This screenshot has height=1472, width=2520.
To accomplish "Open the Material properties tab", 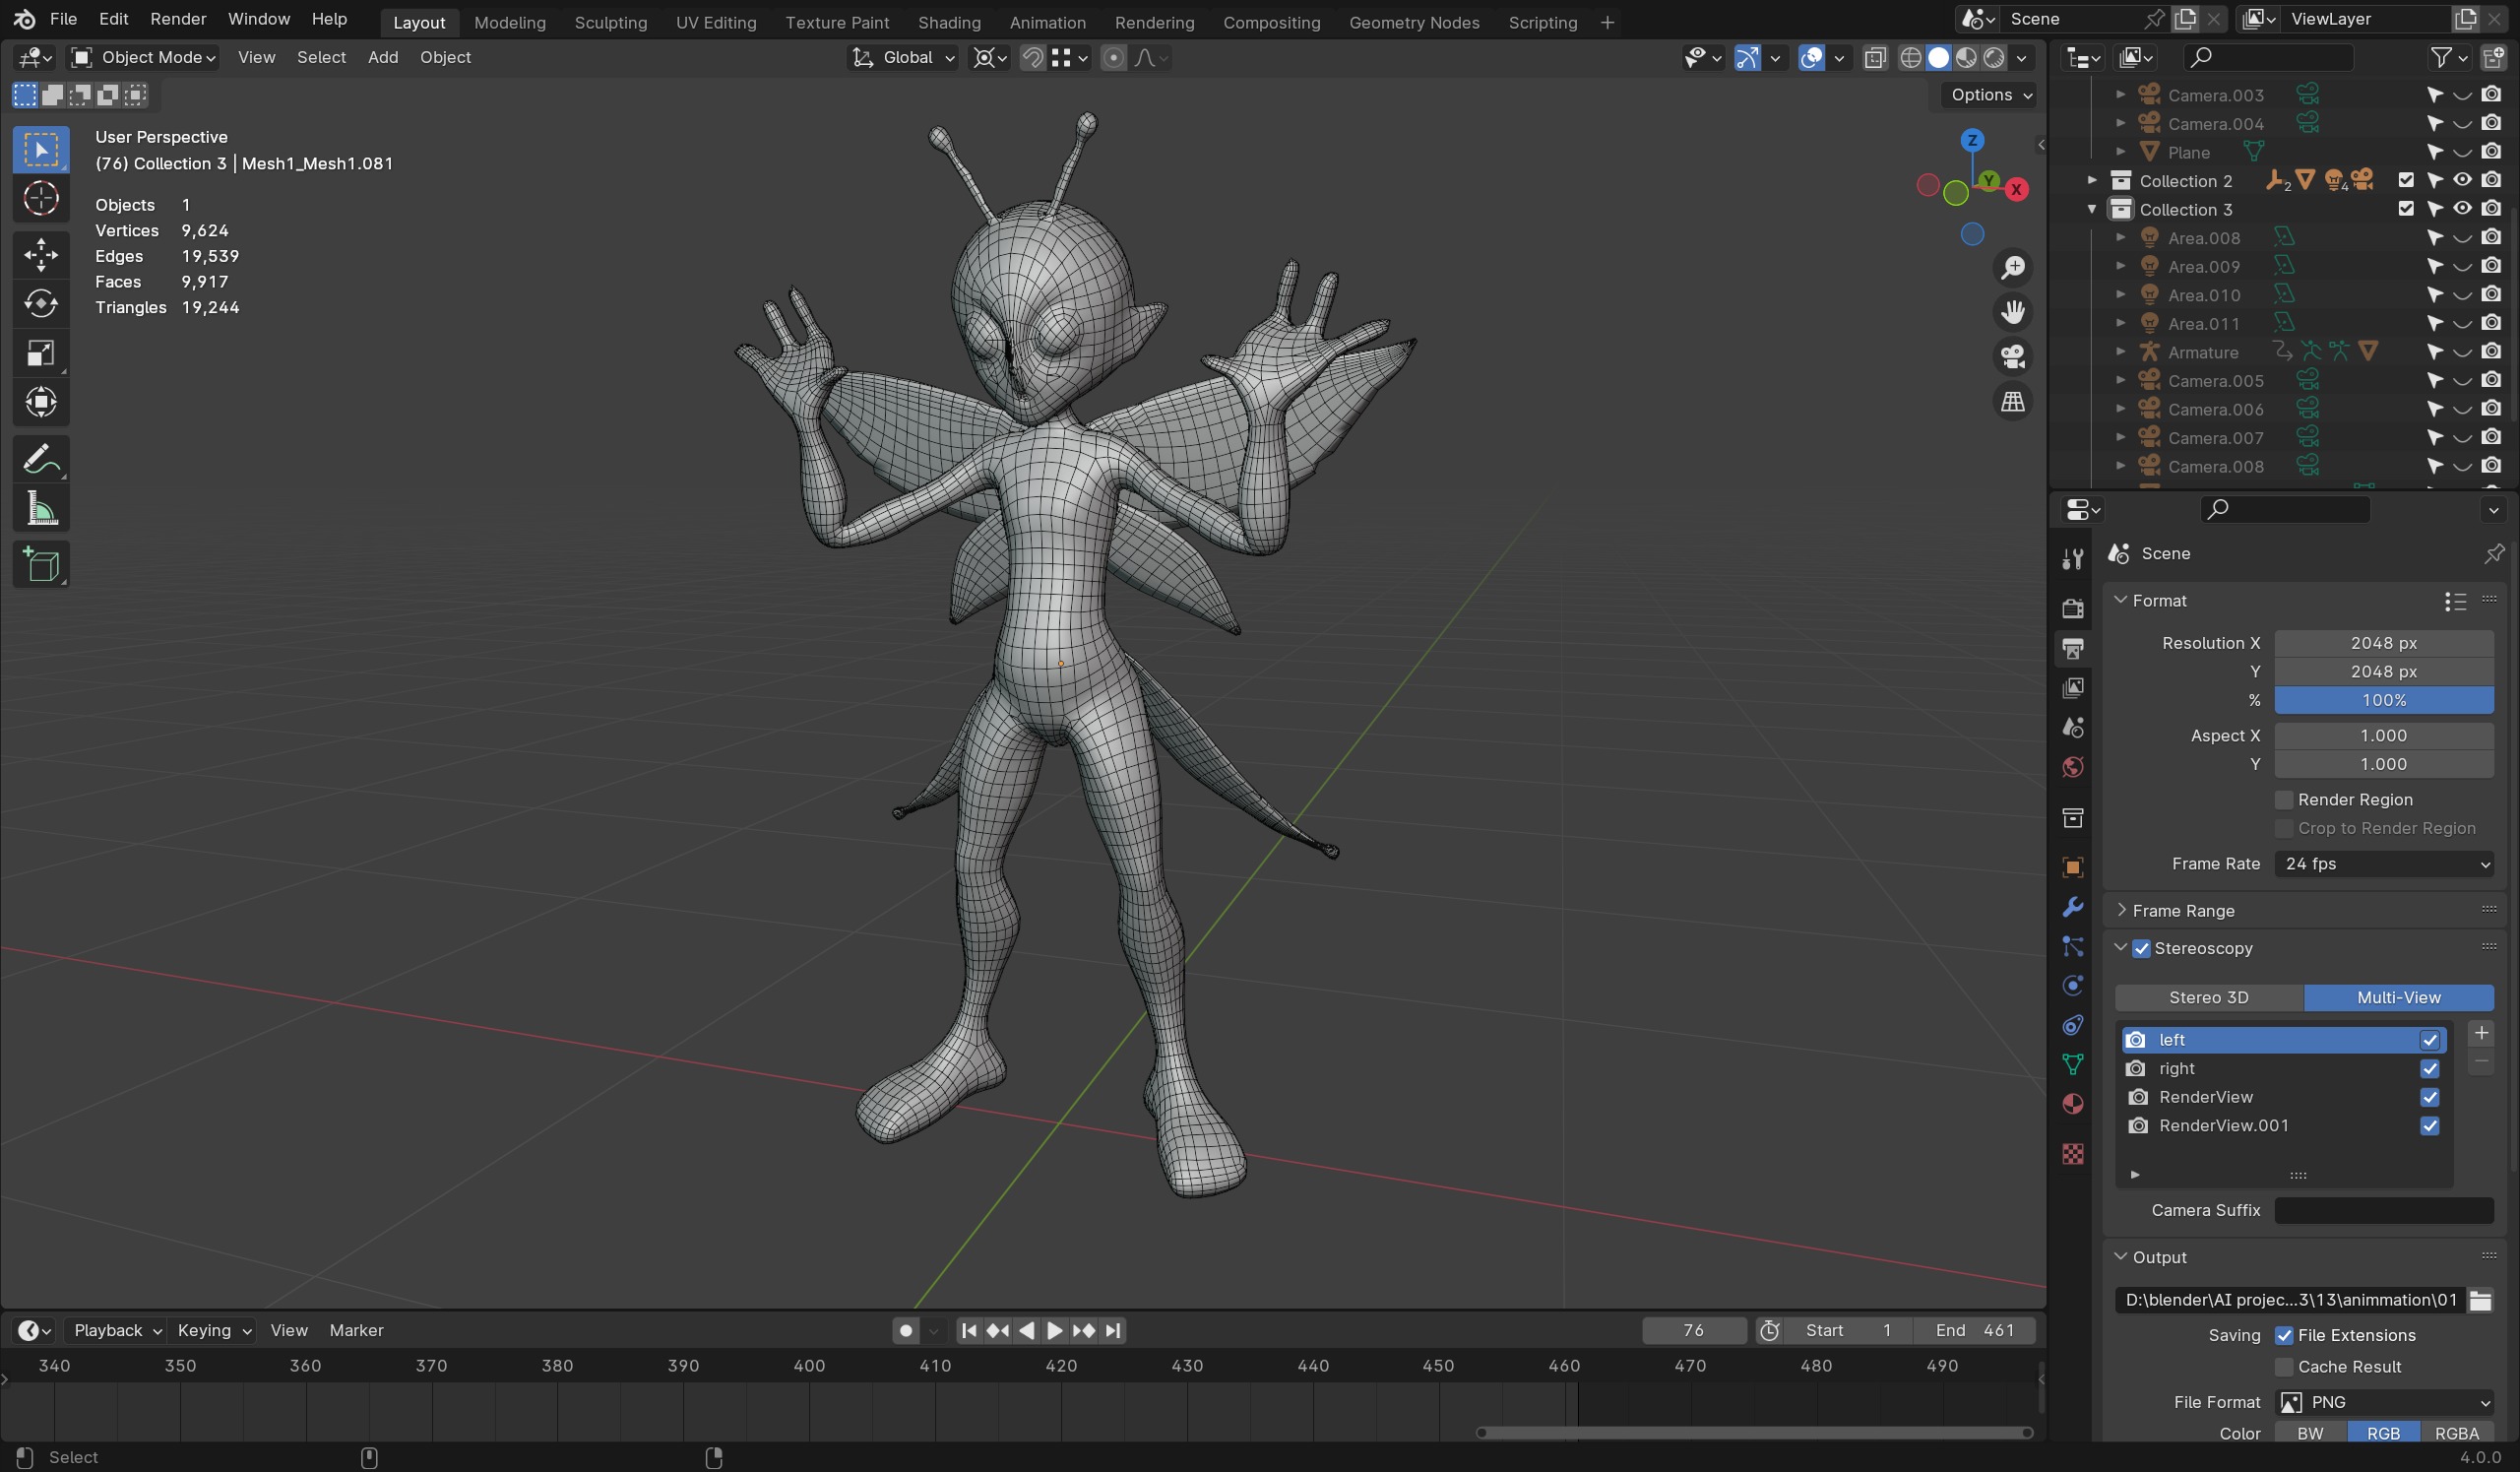I will 2072,1104.
